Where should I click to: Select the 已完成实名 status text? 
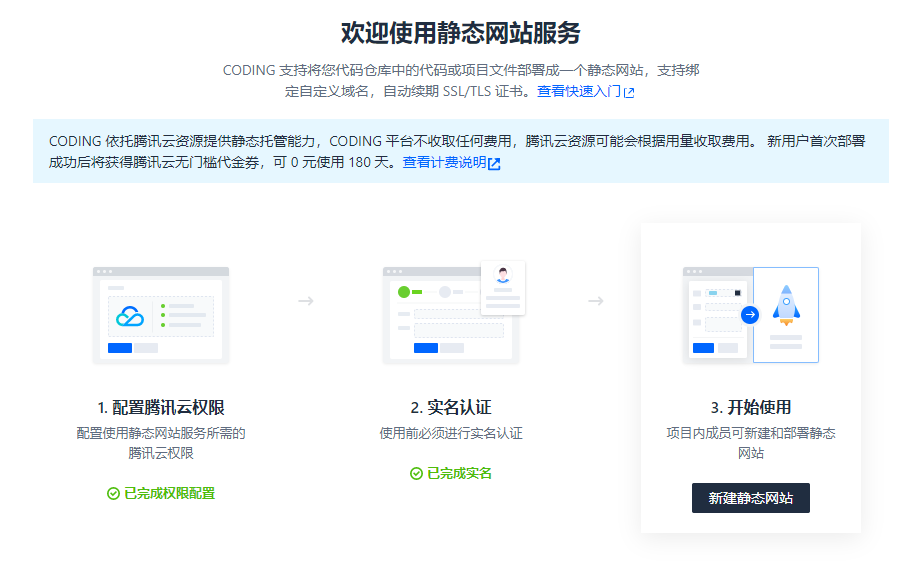459,474
